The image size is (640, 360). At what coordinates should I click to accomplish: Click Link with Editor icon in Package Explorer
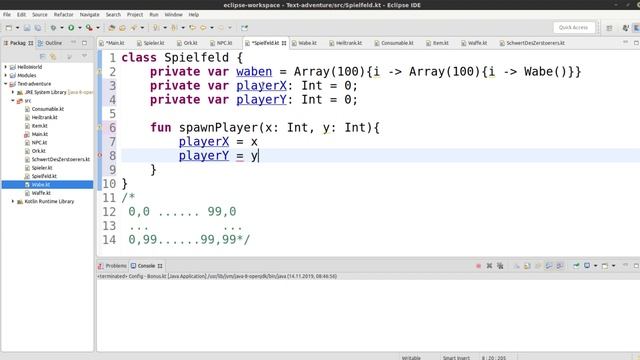[53, 56]
